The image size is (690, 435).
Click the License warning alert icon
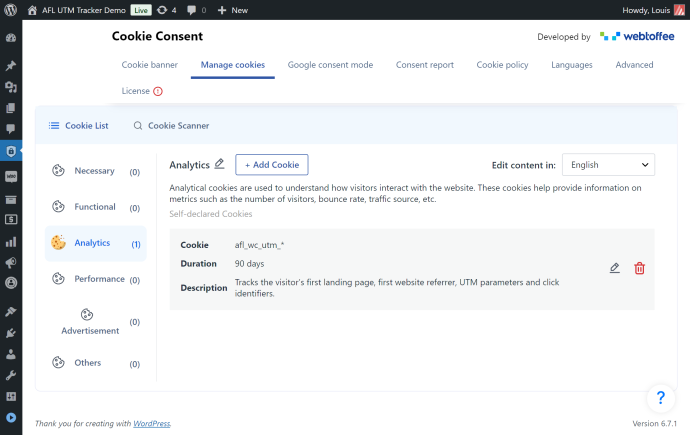158,91
